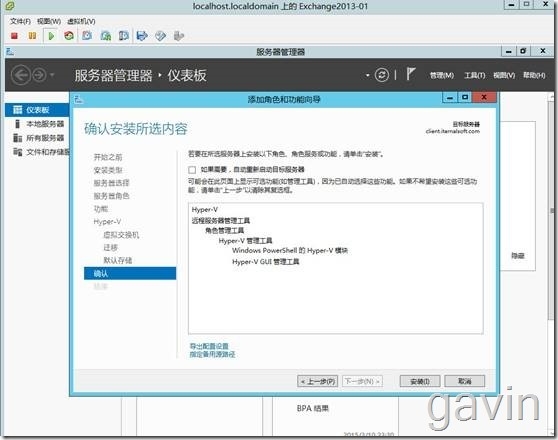Click the green play power-on icon
The image size is (558, 440).
[51, 36]
